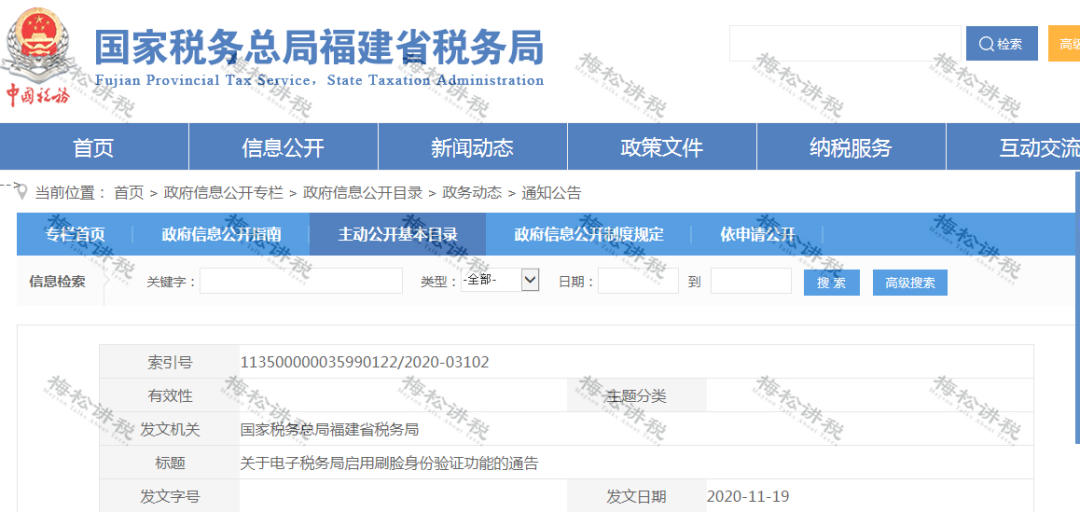The image size is (1080, 512).
Task: Click the start date input after 日期
Action: tap(638, 281)
